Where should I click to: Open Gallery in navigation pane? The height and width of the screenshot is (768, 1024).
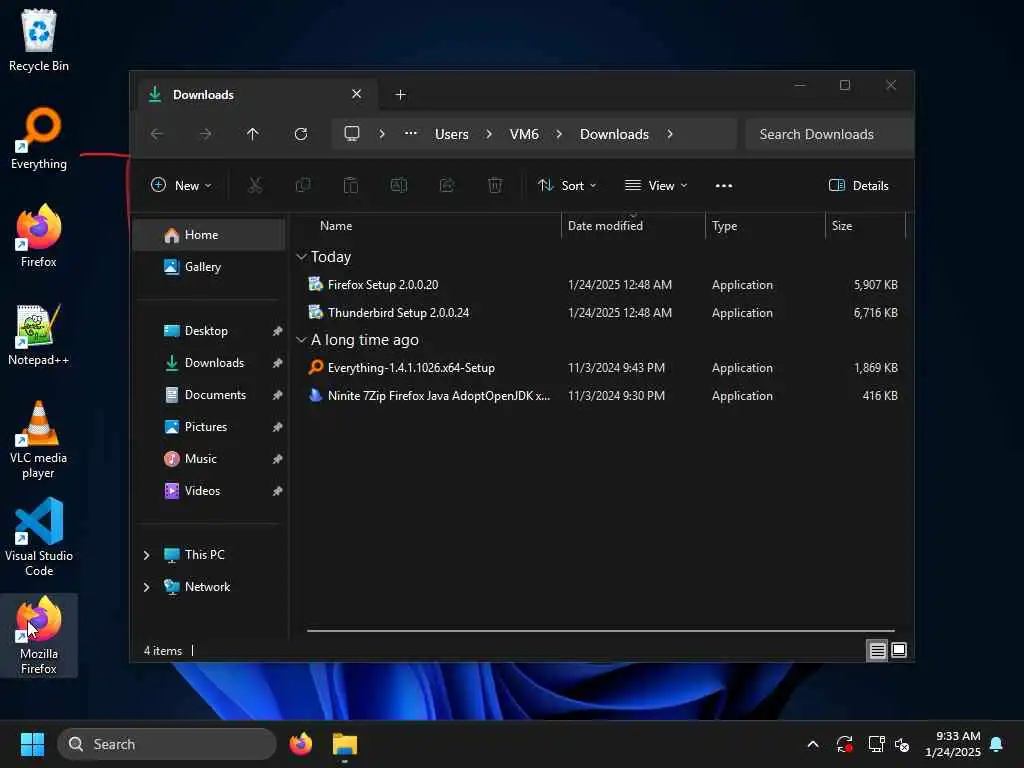click(209, 267)
